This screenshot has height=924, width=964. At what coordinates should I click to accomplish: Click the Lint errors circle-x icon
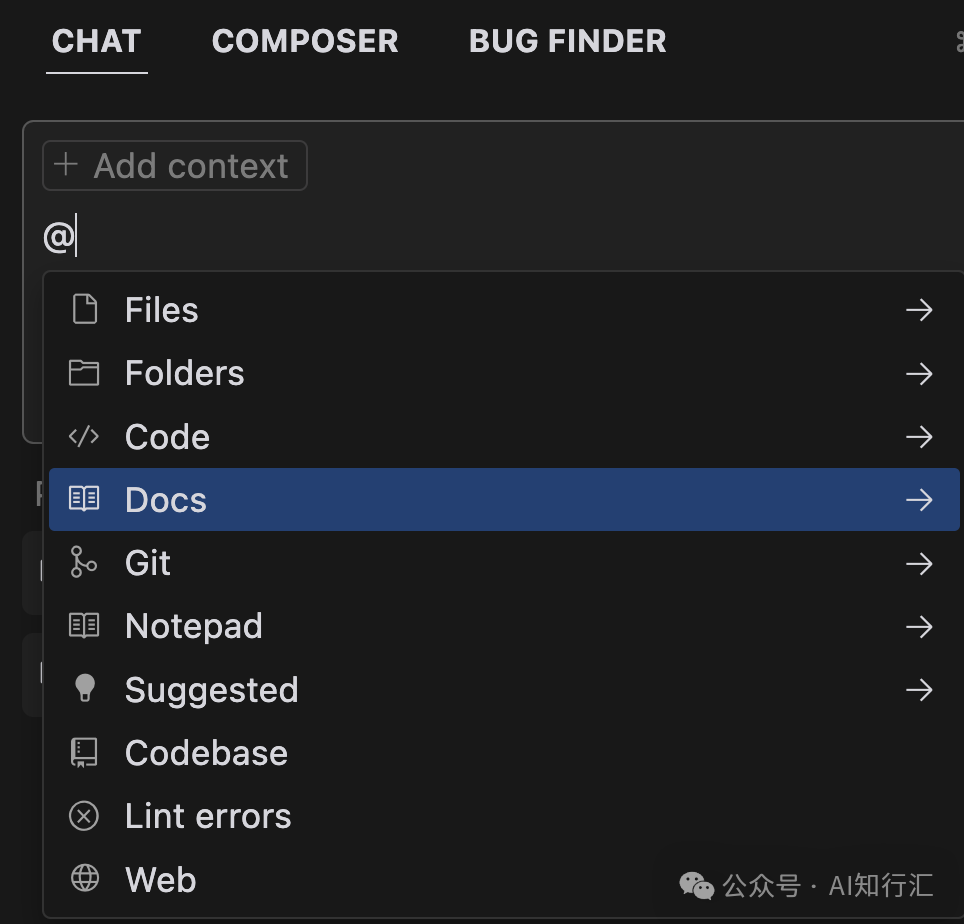pyautogui.click(x=84, y=816)
